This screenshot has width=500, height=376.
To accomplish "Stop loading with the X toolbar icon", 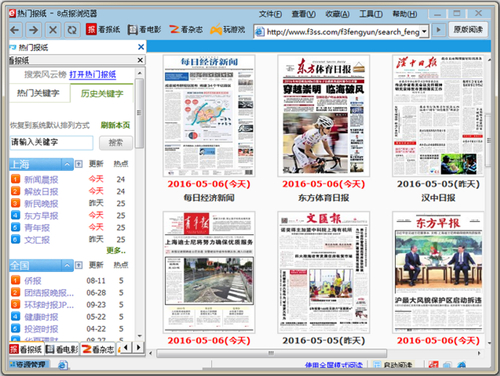I will click(x=53, y=30).
